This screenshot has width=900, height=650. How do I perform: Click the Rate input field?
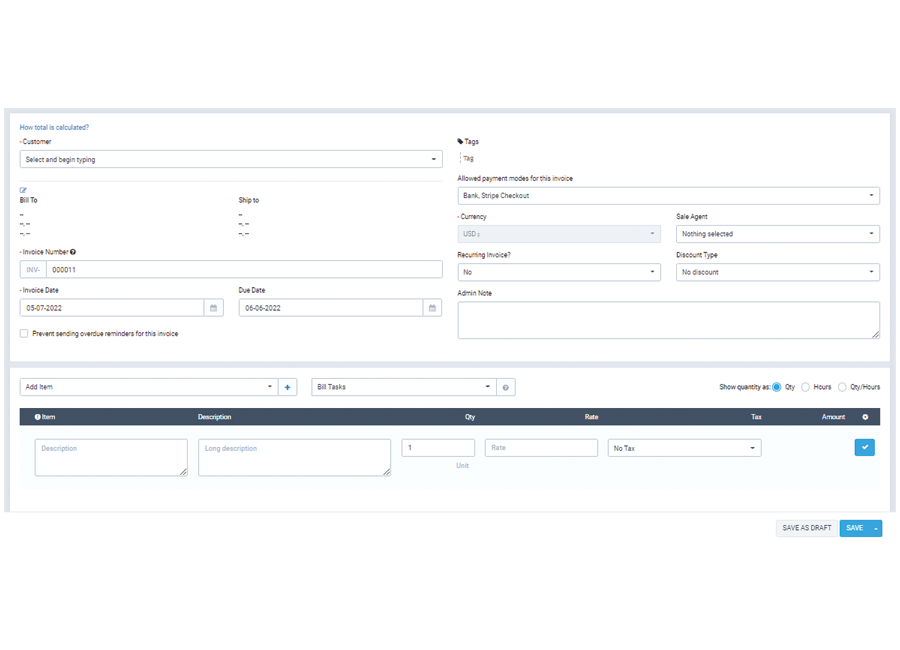point(541,448)
